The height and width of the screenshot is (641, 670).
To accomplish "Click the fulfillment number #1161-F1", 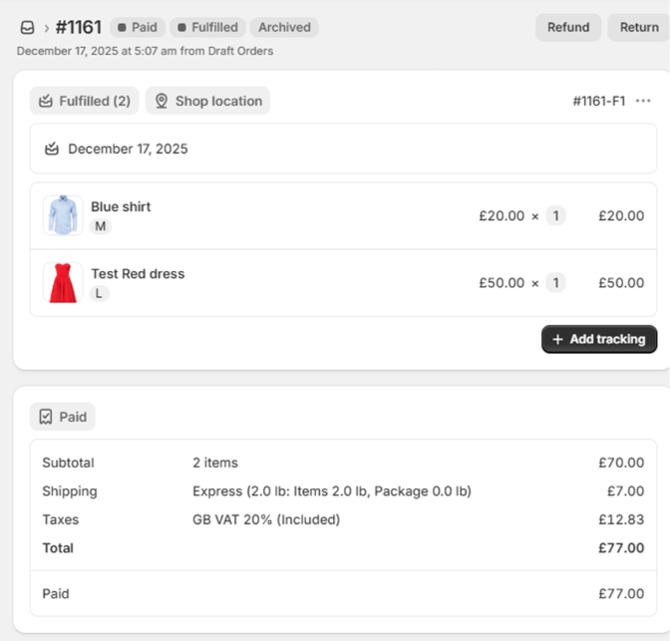I will 599,101.
